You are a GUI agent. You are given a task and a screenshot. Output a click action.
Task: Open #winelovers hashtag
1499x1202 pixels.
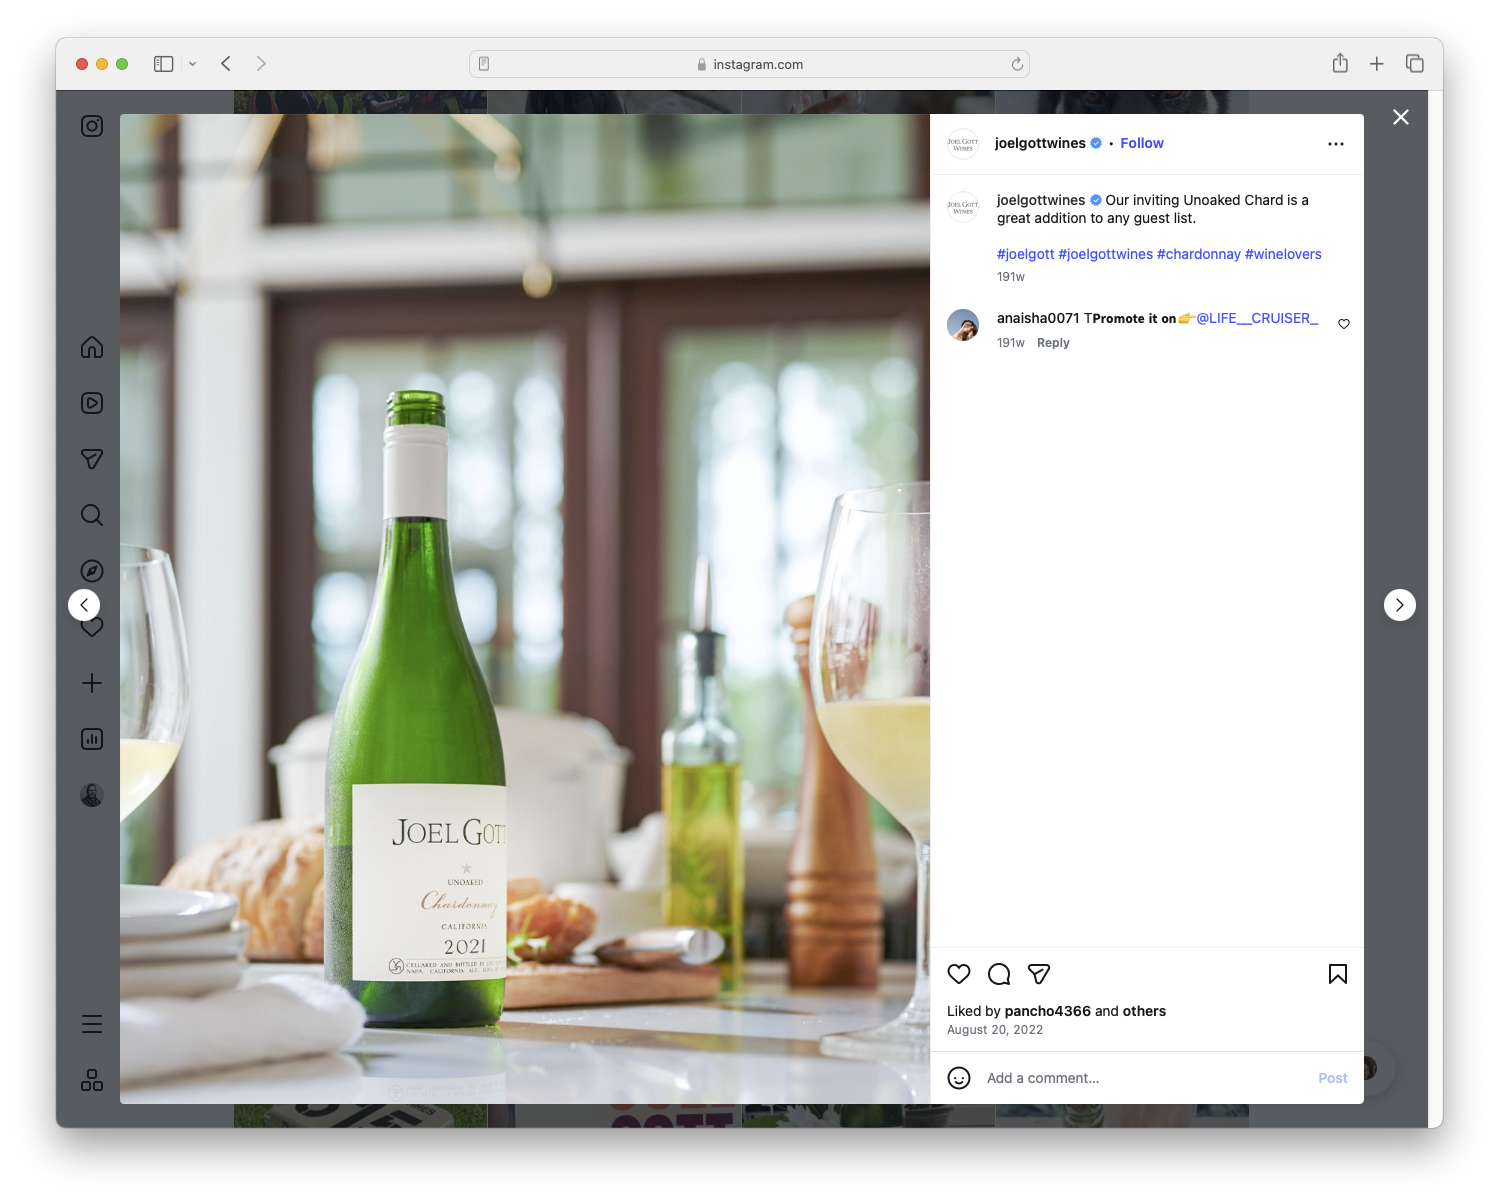pyautogui.click(x=1283, y=254)
